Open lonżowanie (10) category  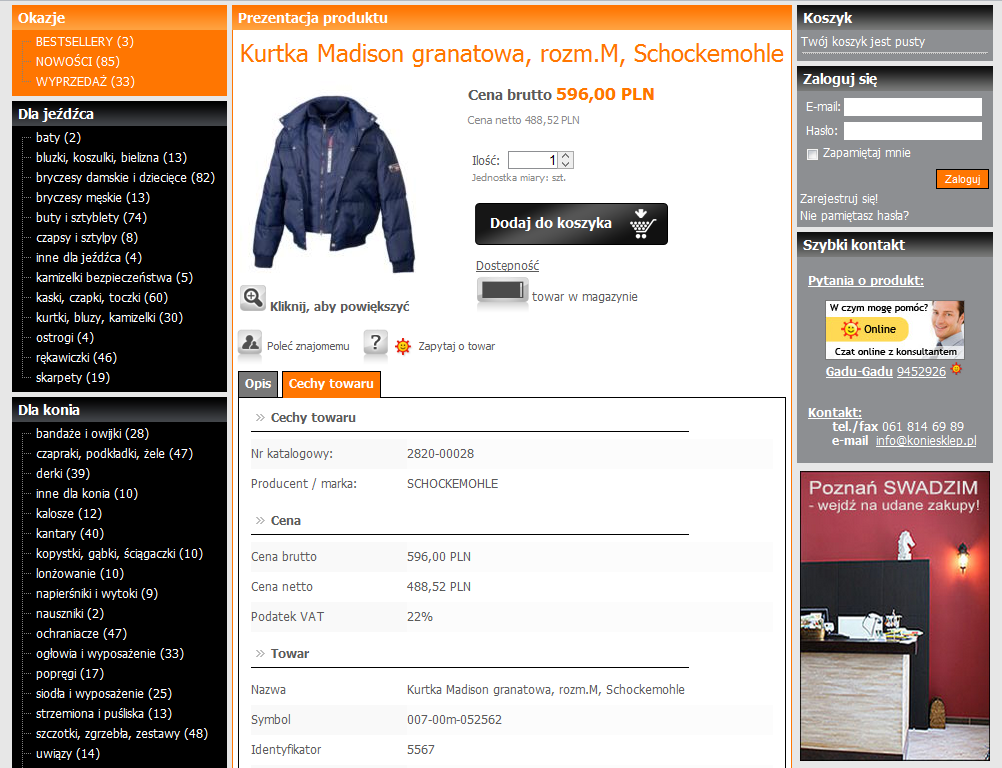80,574
